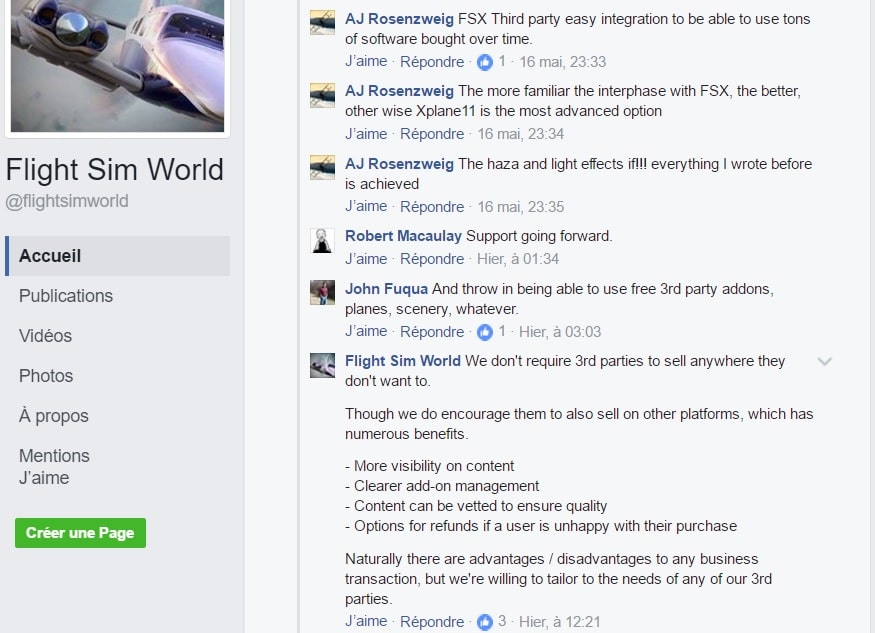Open John Fuqua's avatar thumbnail

coord(322,292)
